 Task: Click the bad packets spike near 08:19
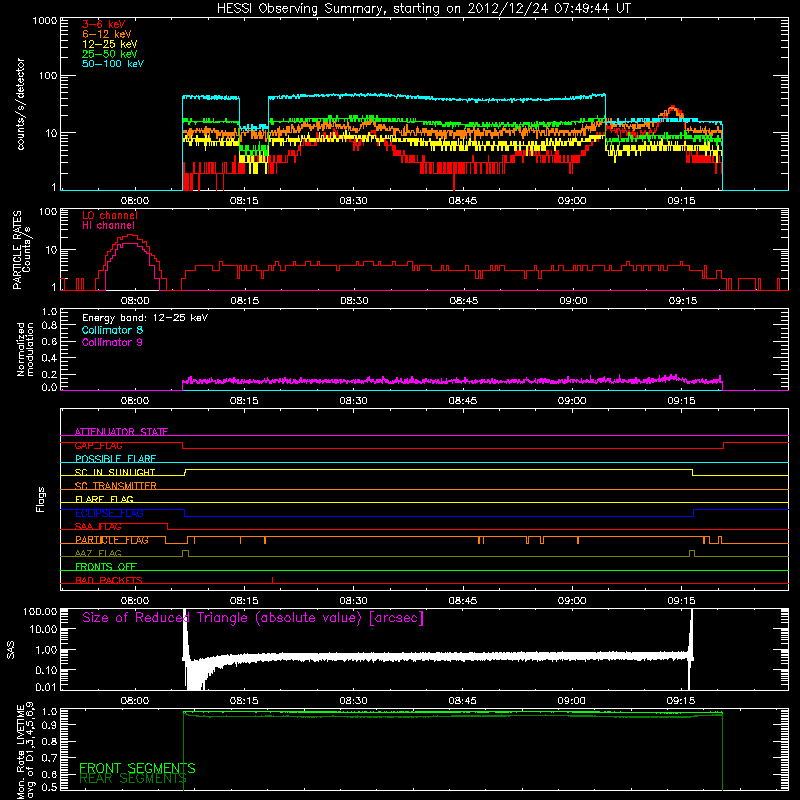pyautogui.click(x=272, y=580)
